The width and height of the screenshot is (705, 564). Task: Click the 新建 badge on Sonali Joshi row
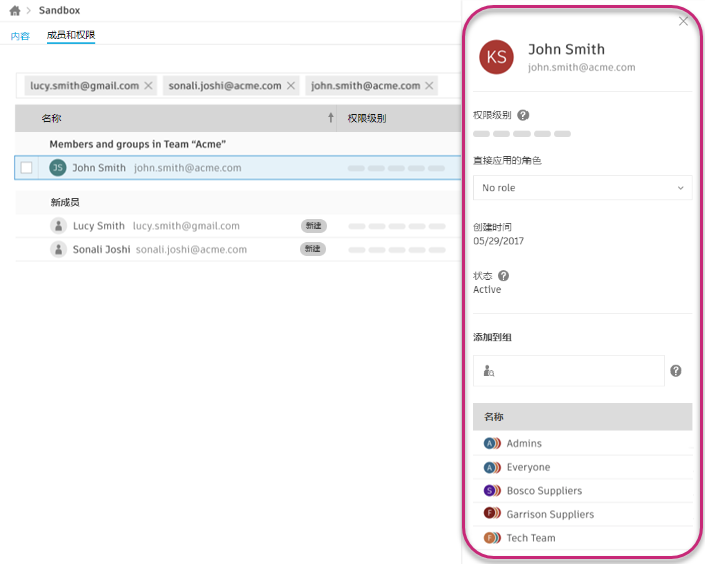coord(312,249)
